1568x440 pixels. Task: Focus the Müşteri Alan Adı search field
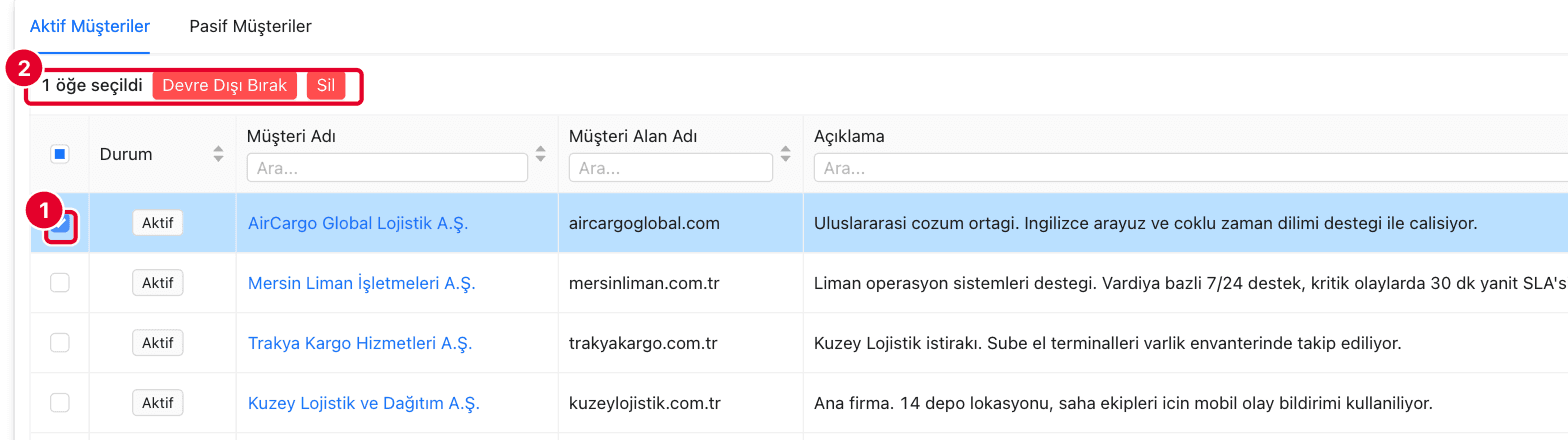tap(671, 168)
